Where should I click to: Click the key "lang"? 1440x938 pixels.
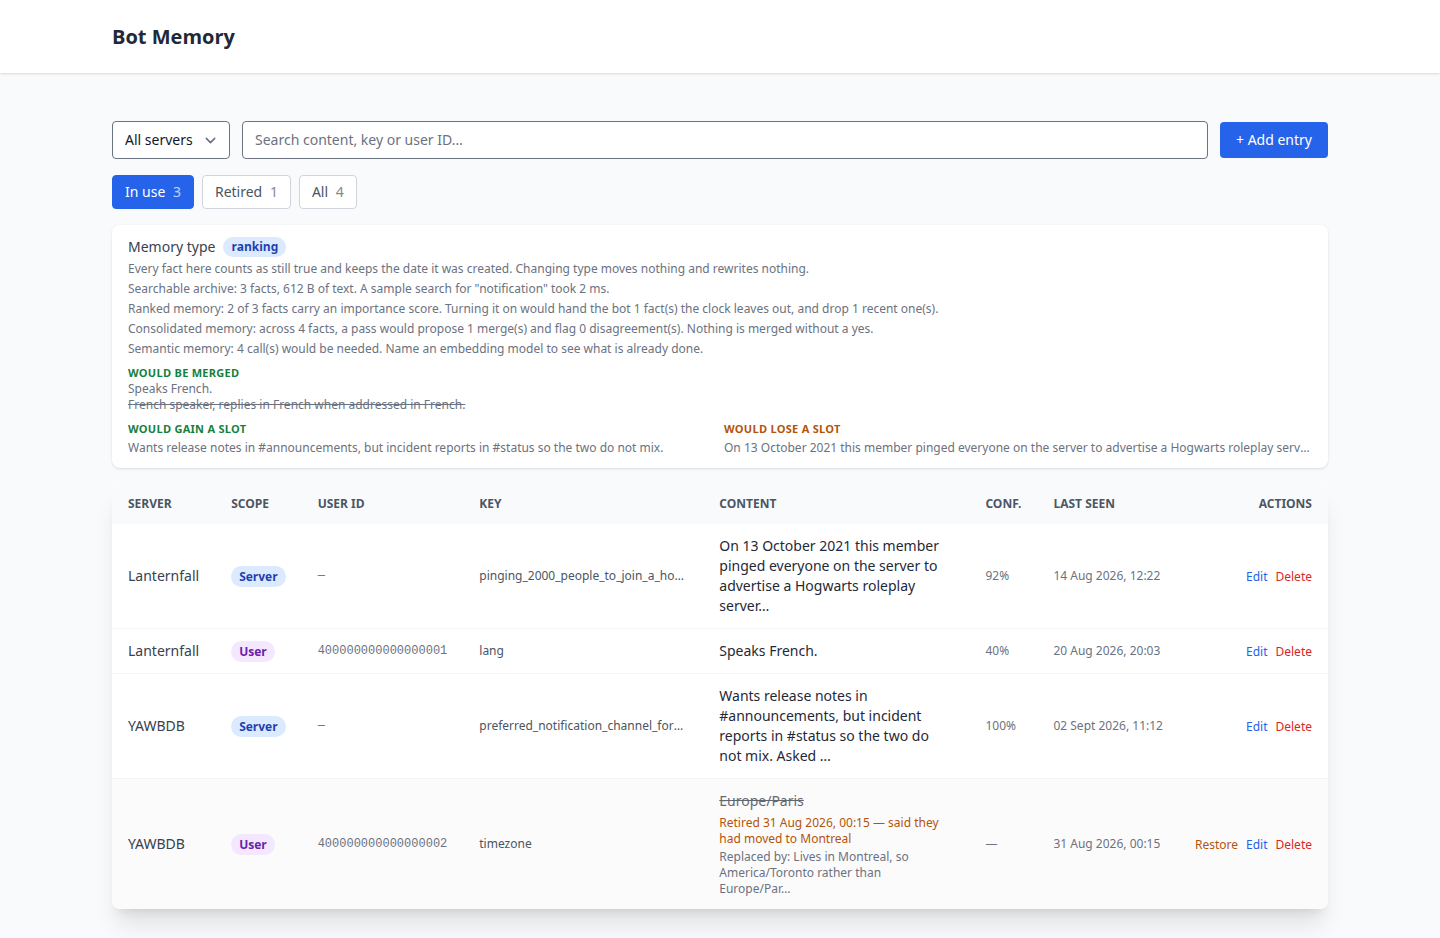[x=491, y=651]
